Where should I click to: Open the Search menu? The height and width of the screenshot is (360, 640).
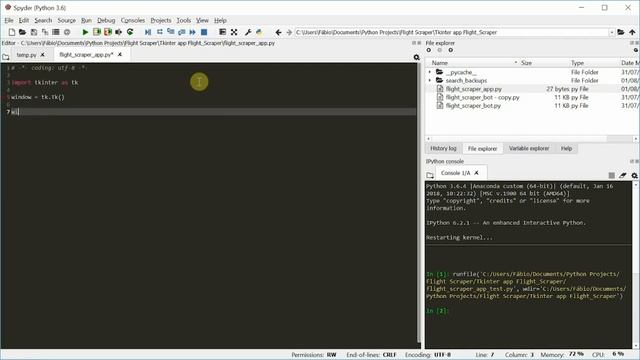click(x=43, y=20)
